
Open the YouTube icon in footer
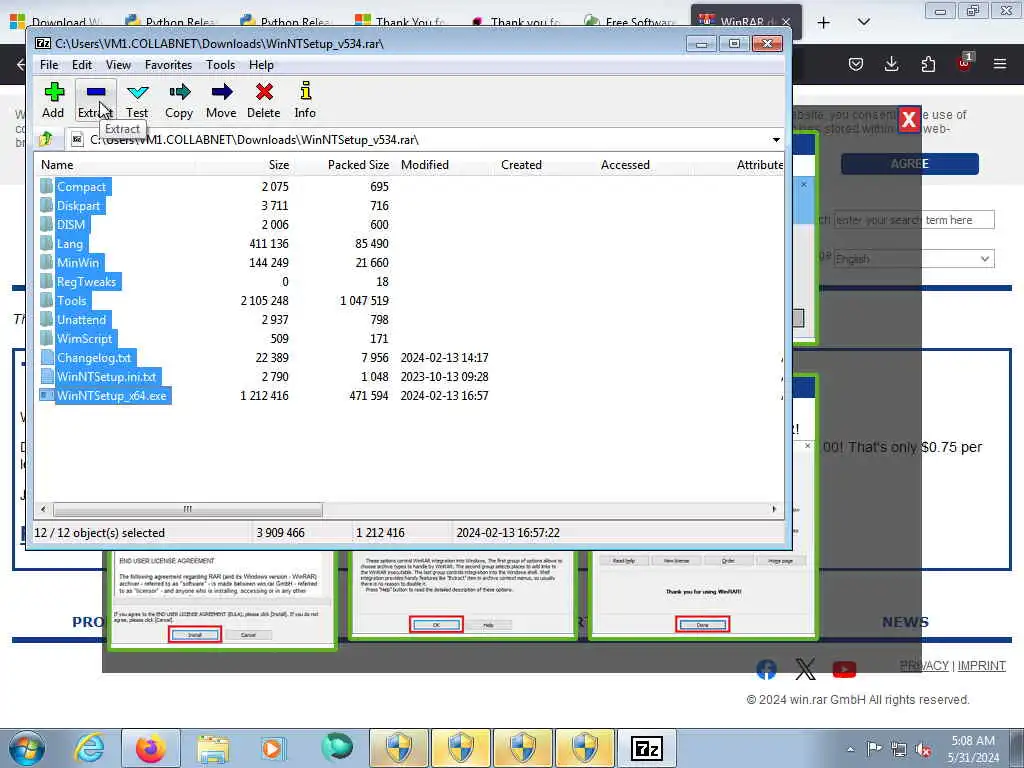[844, 669]
